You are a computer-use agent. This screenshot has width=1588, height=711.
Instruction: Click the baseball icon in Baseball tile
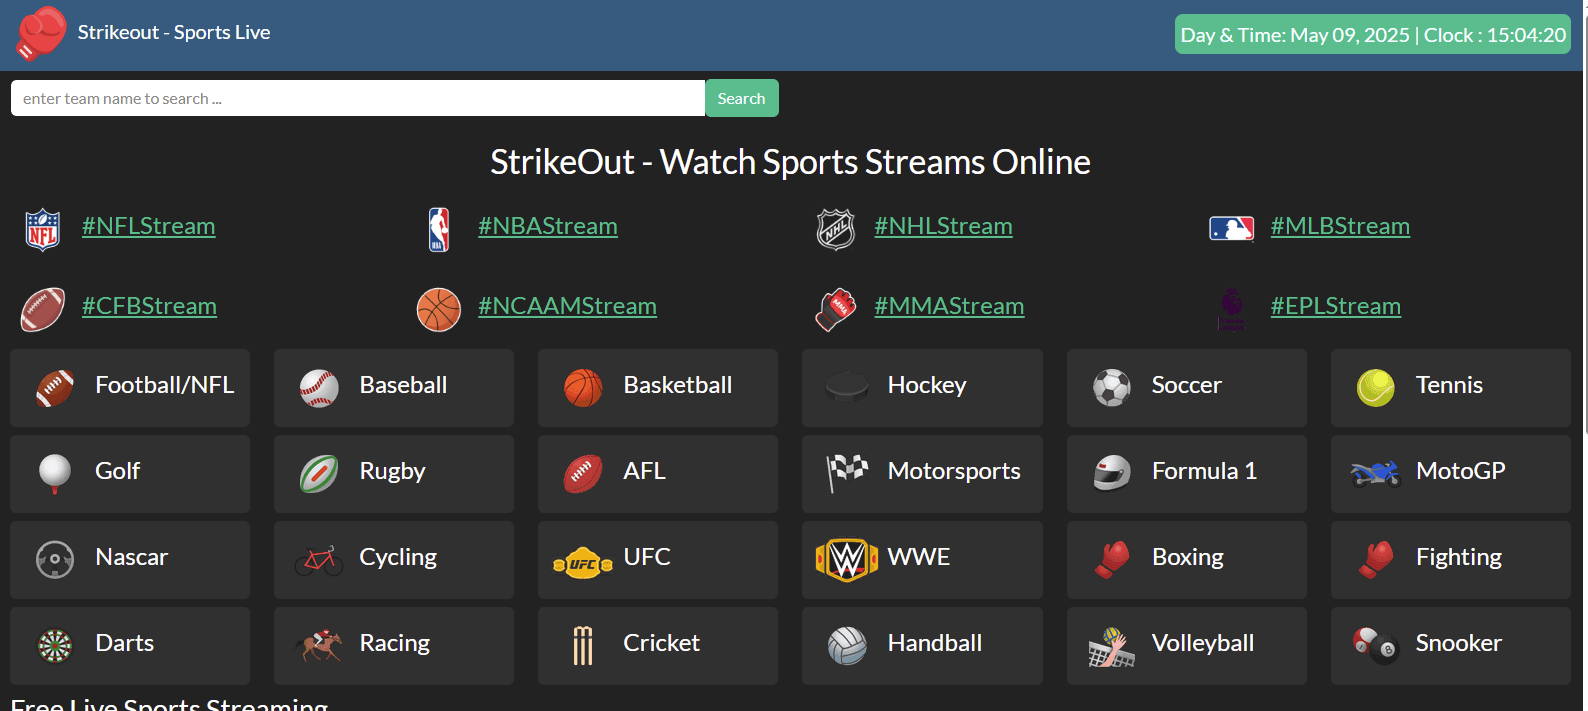(319, 388)
